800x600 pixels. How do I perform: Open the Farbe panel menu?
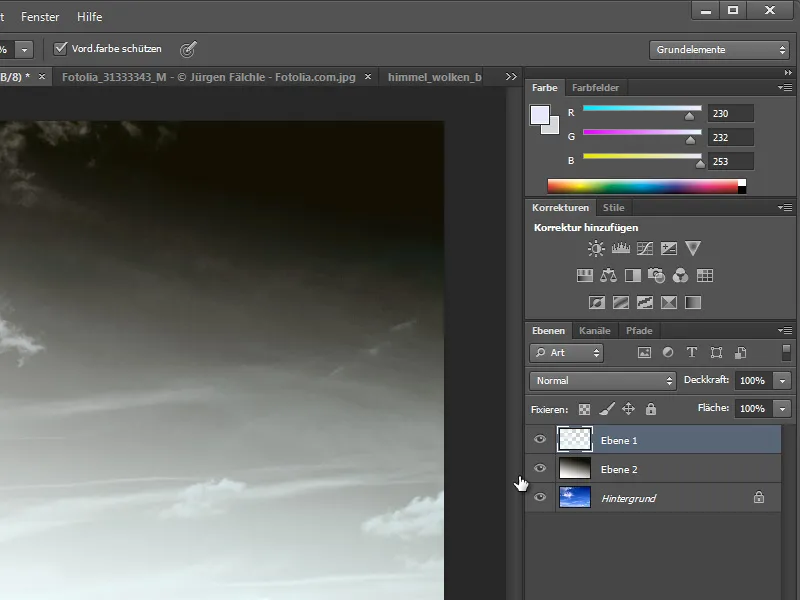785,88
